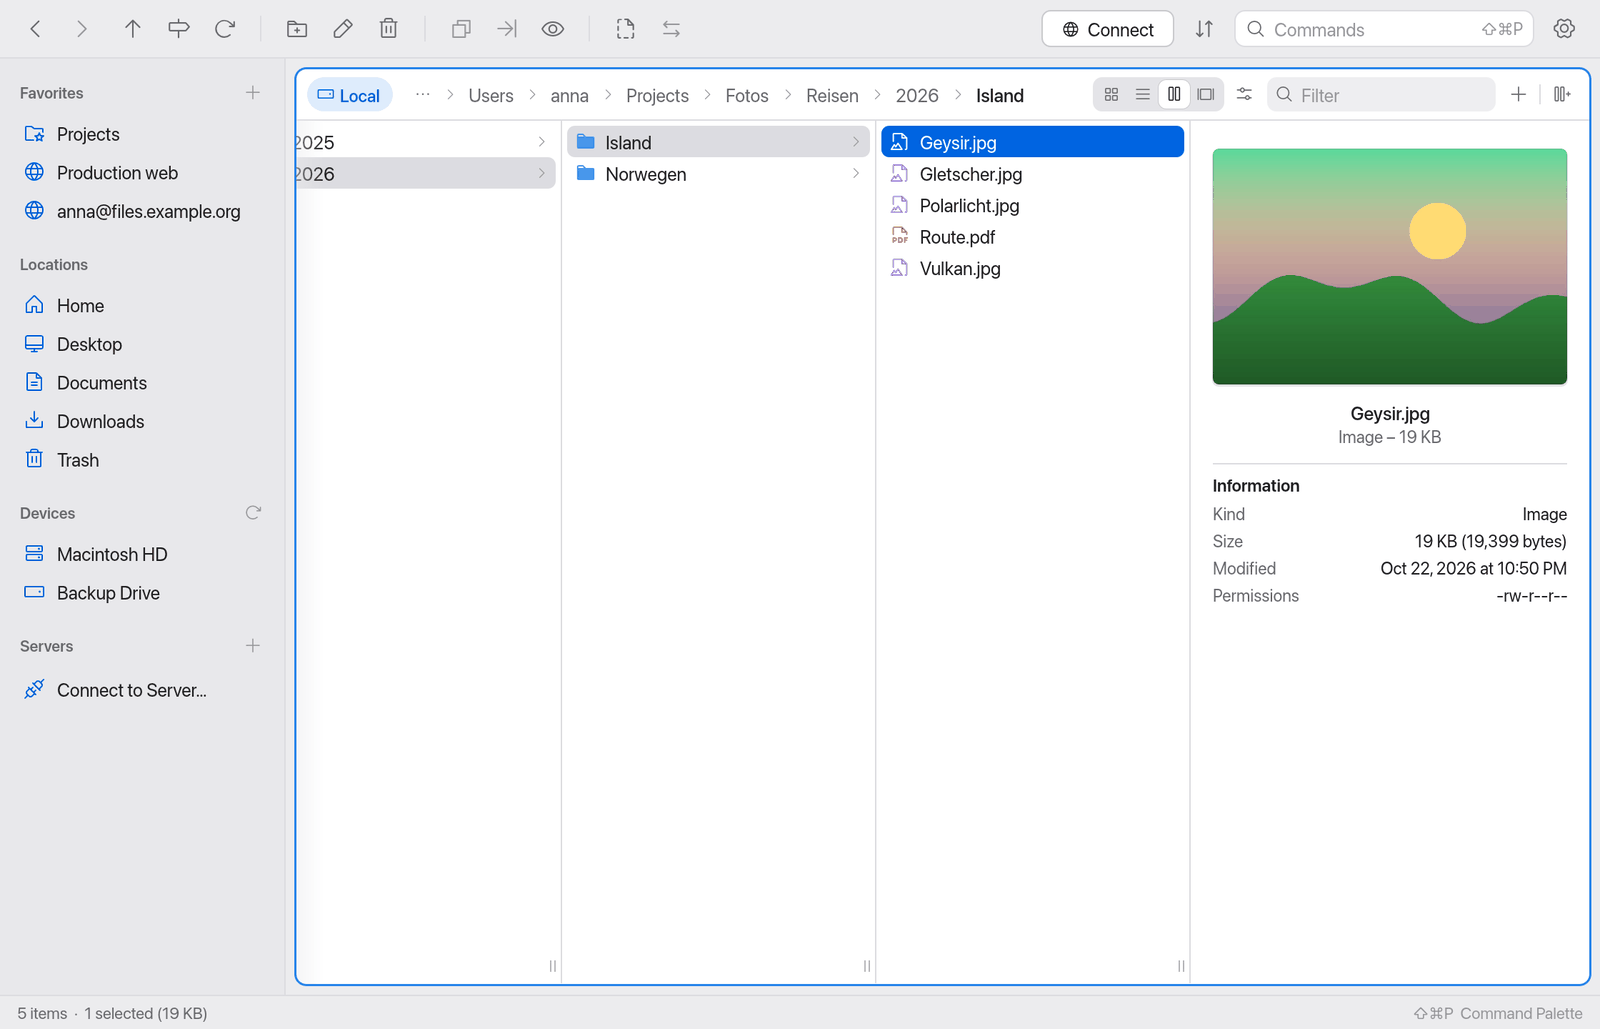Click the Filter search field
Viewport: 1600px width, 1029px height.
[1381, 95]
